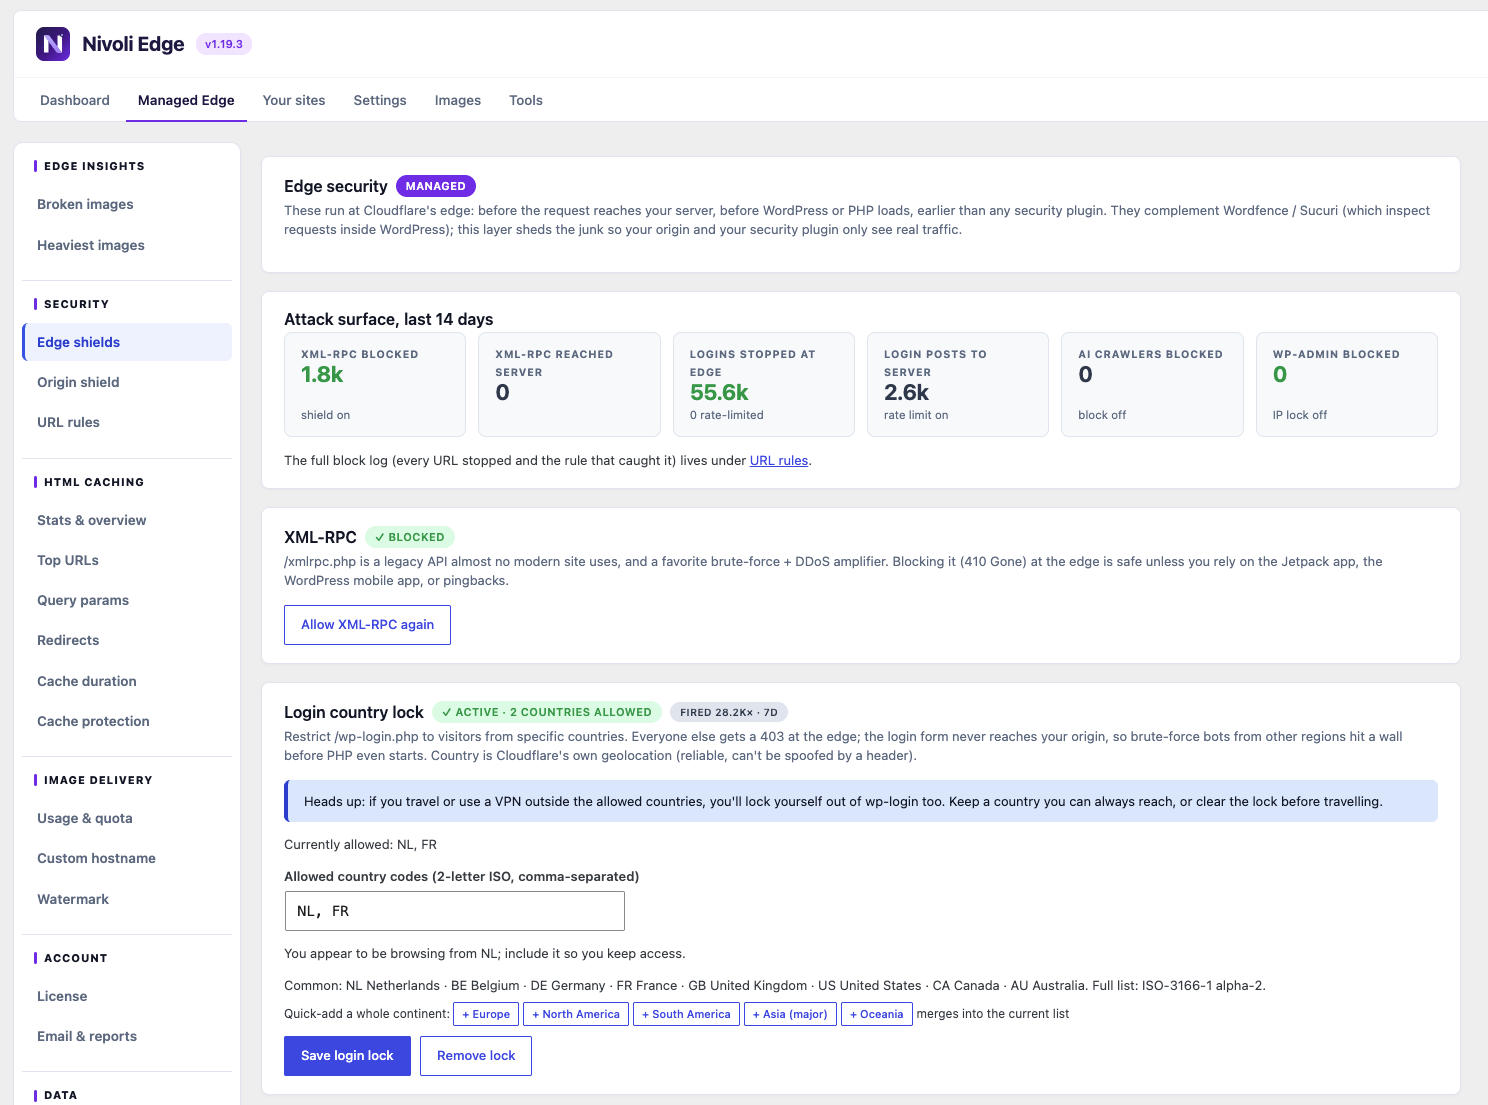Click the XML-RPC BLOCKED 1.8k stat card
The image size is (1488, 1105).
375,385
